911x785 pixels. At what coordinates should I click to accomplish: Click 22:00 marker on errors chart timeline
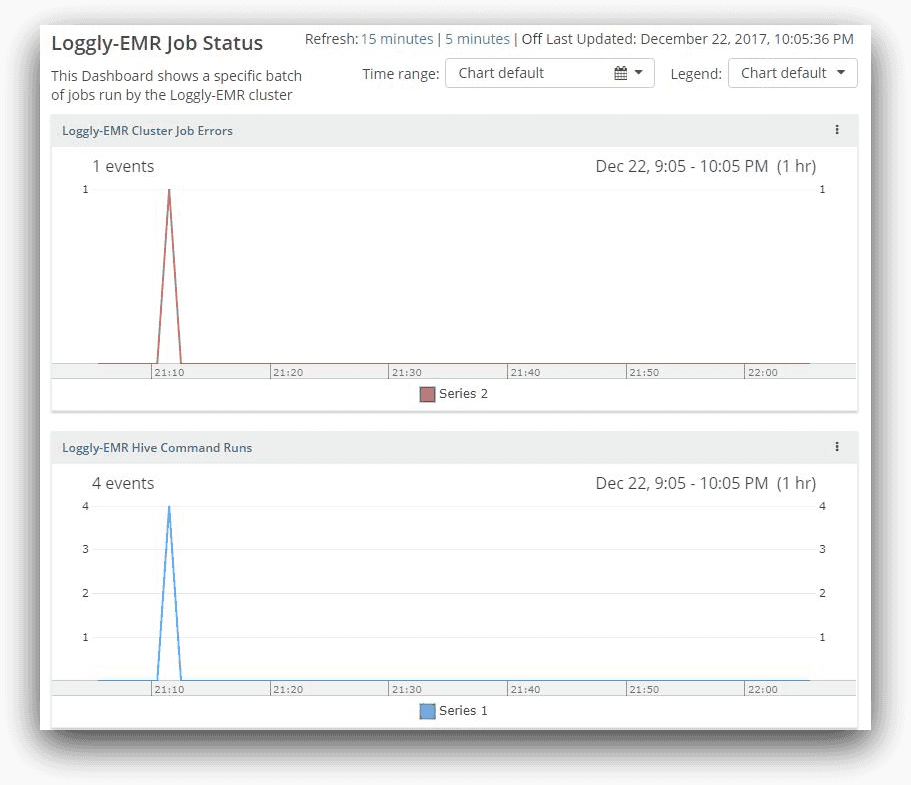761,372
